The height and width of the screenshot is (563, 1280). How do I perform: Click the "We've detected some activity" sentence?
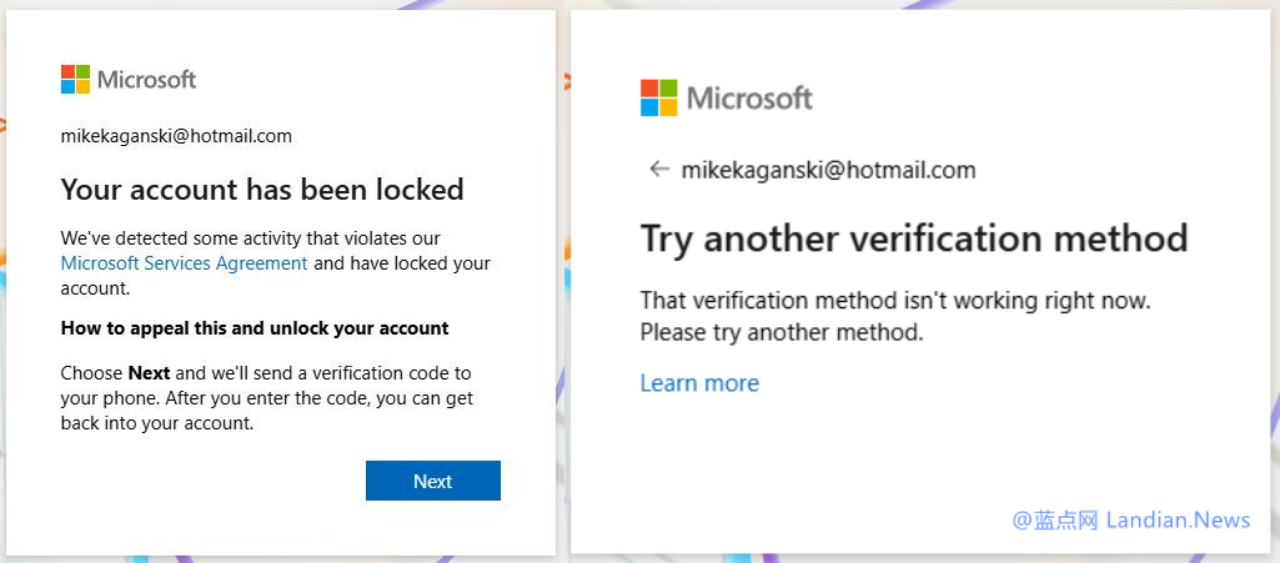pos(250,239)
